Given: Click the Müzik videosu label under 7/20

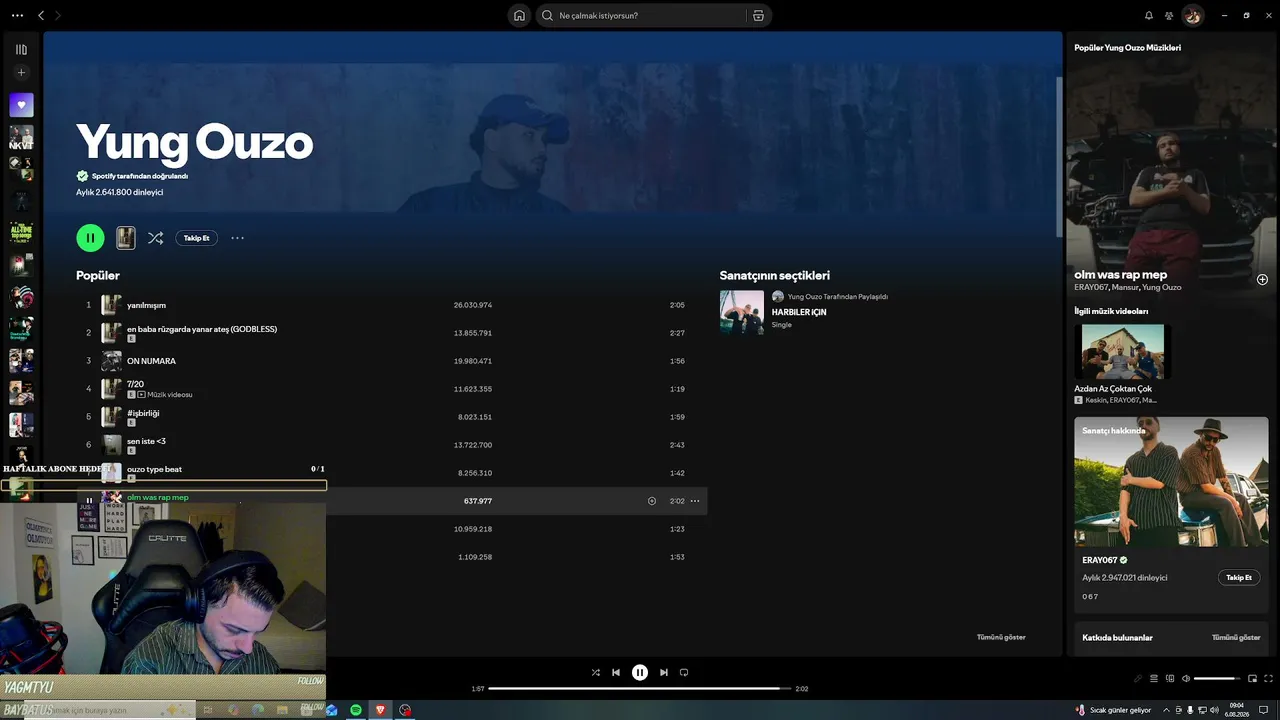Looking at the screenshot, I should [169, 395].
